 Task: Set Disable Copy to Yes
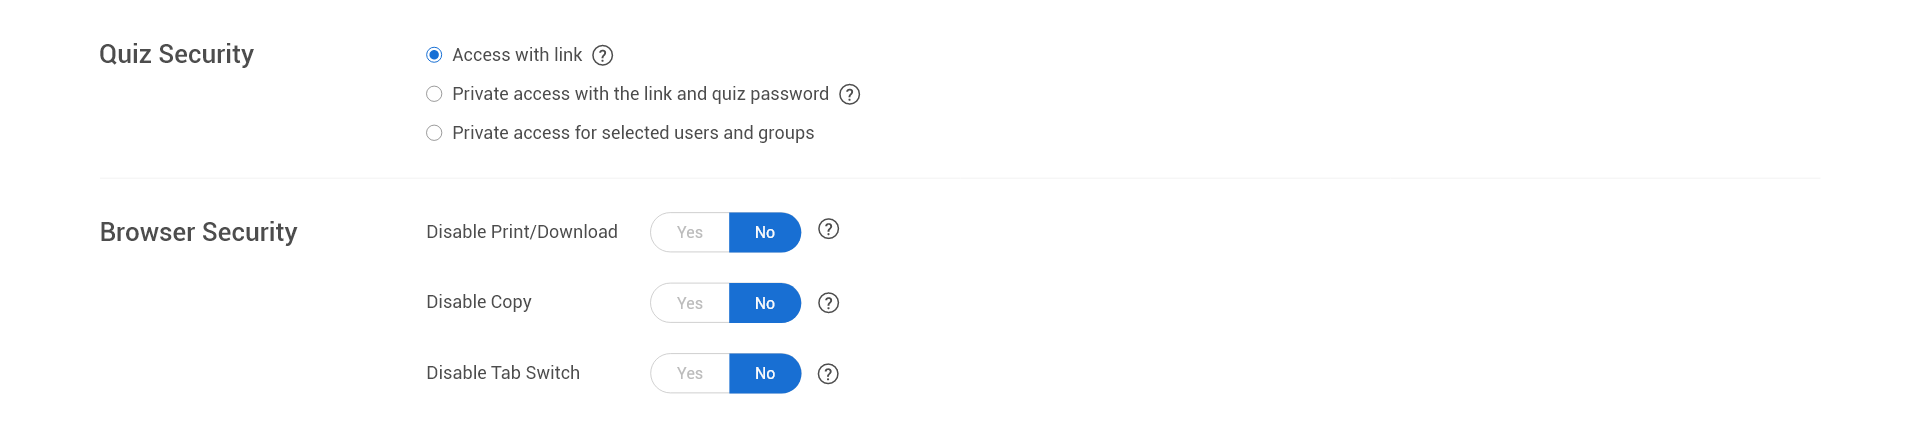point(690,303)
